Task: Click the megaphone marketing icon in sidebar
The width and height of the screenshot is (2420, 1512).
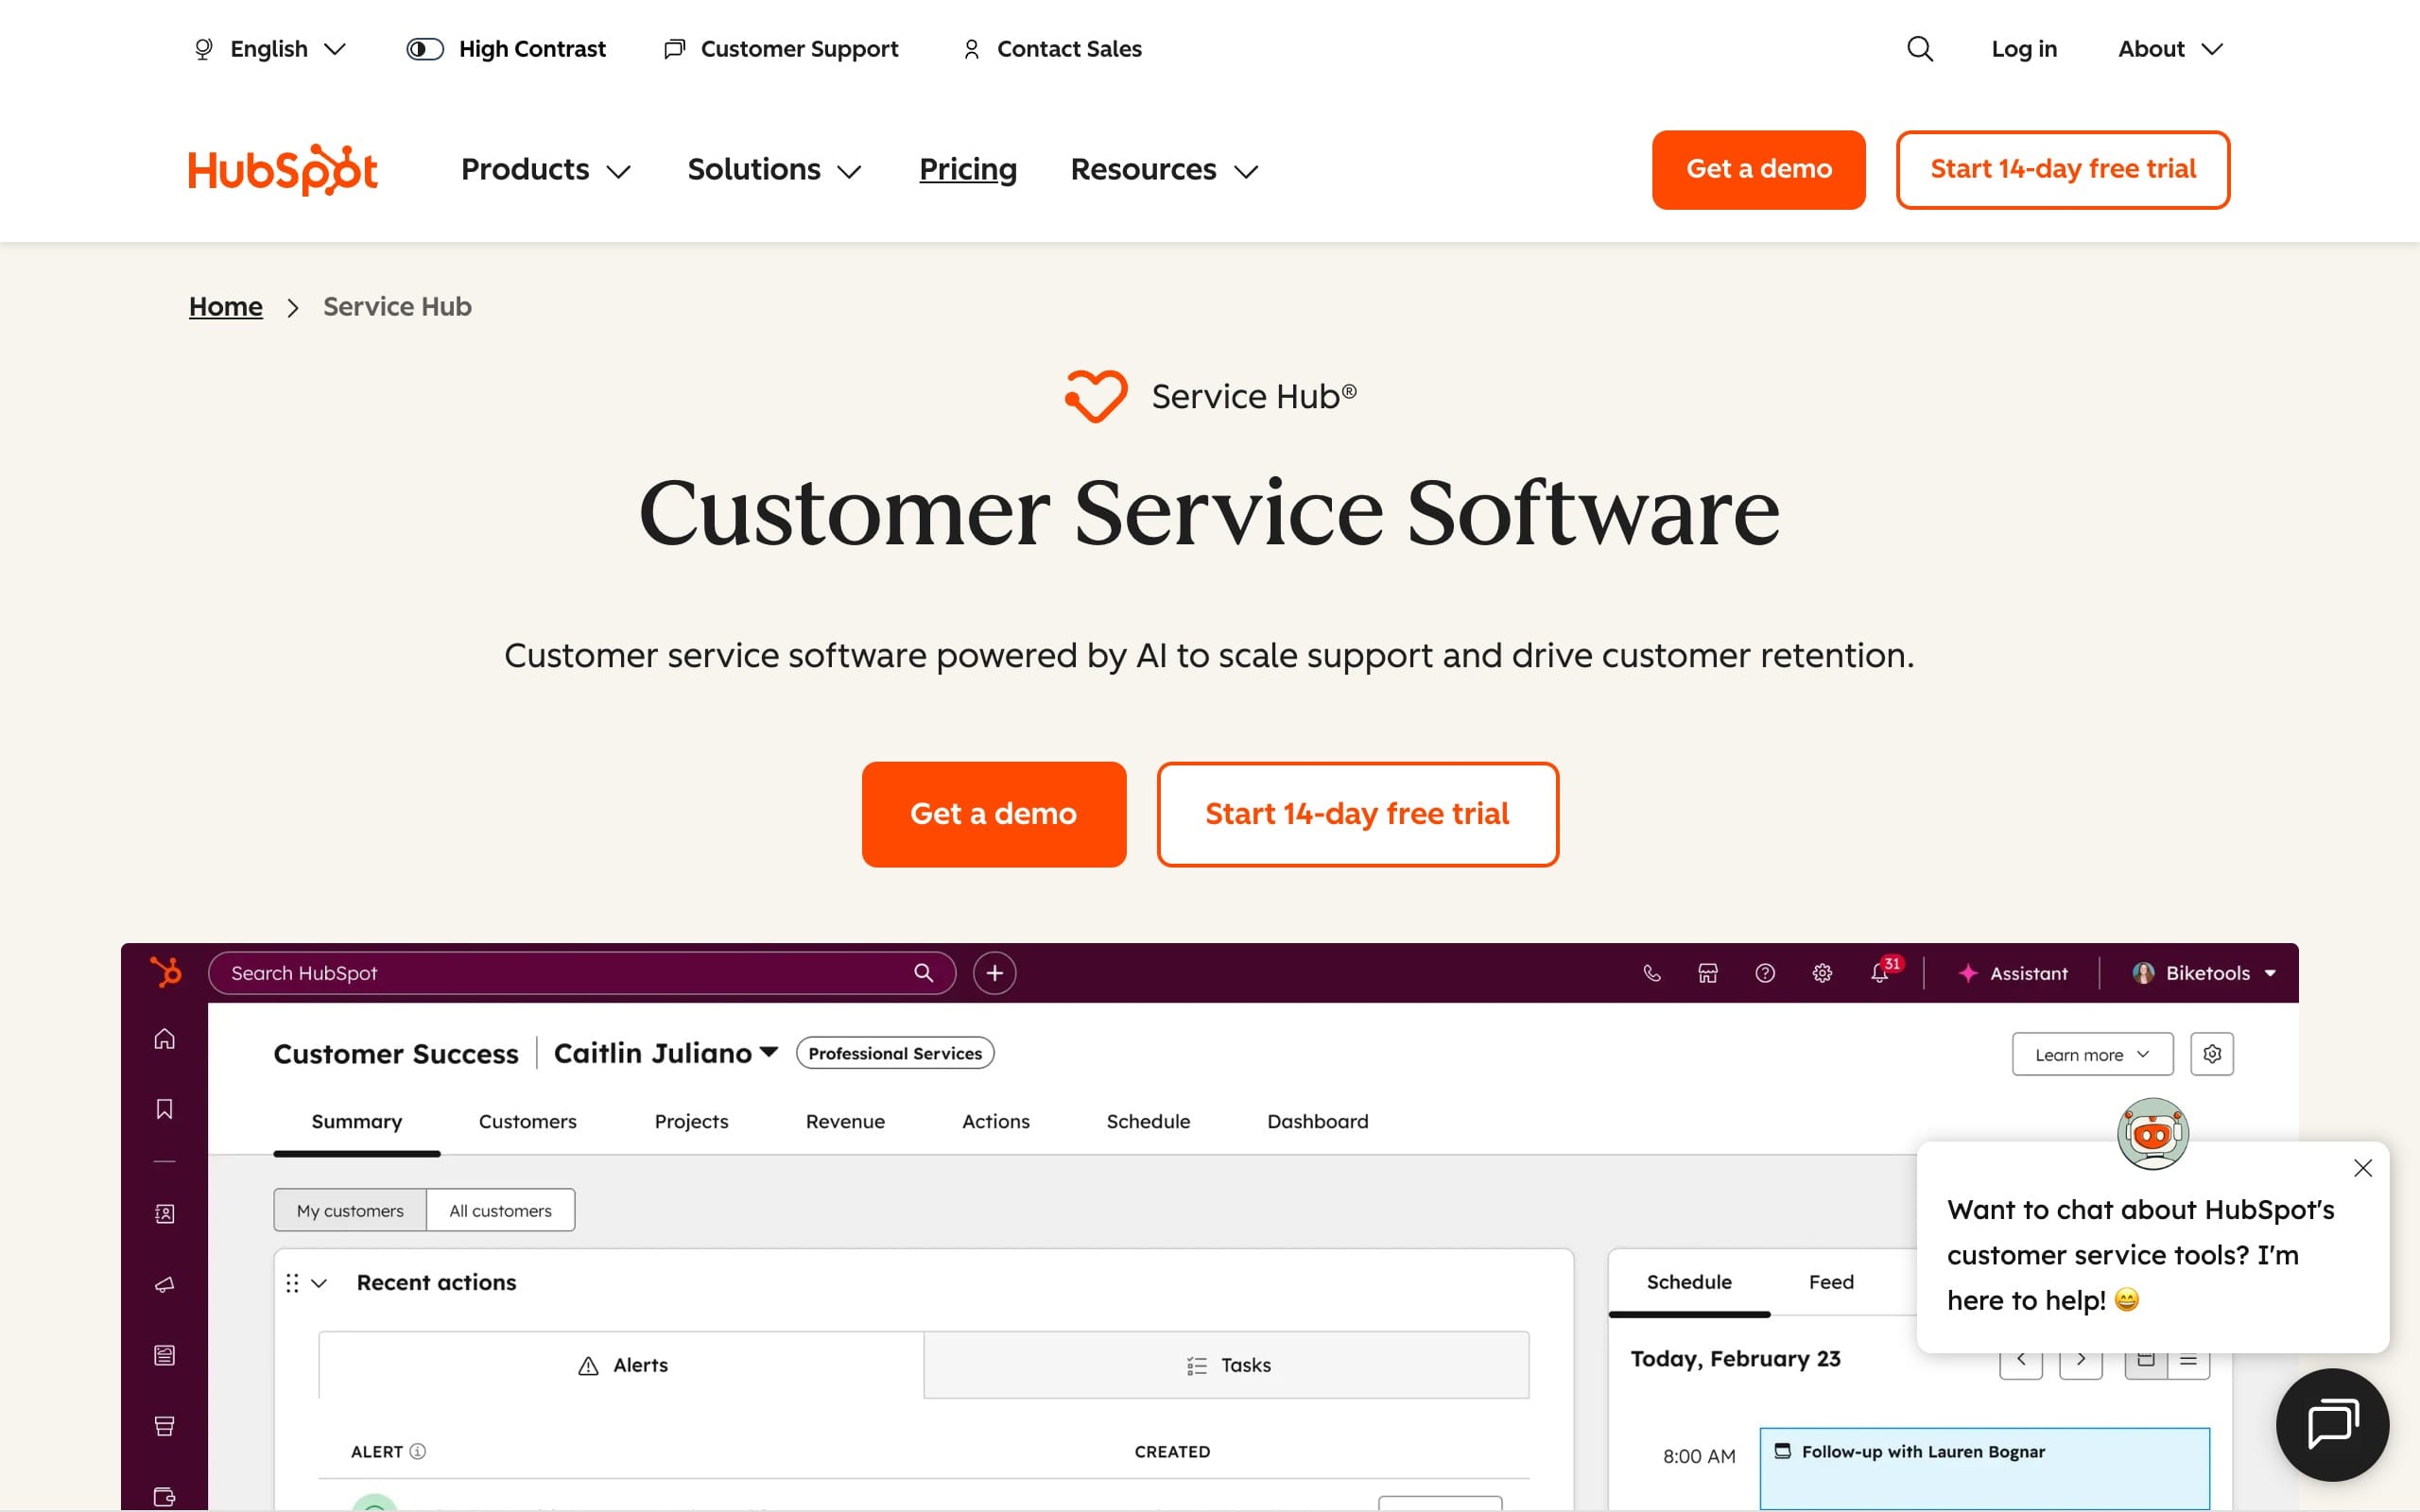Action: [165, 1284]
